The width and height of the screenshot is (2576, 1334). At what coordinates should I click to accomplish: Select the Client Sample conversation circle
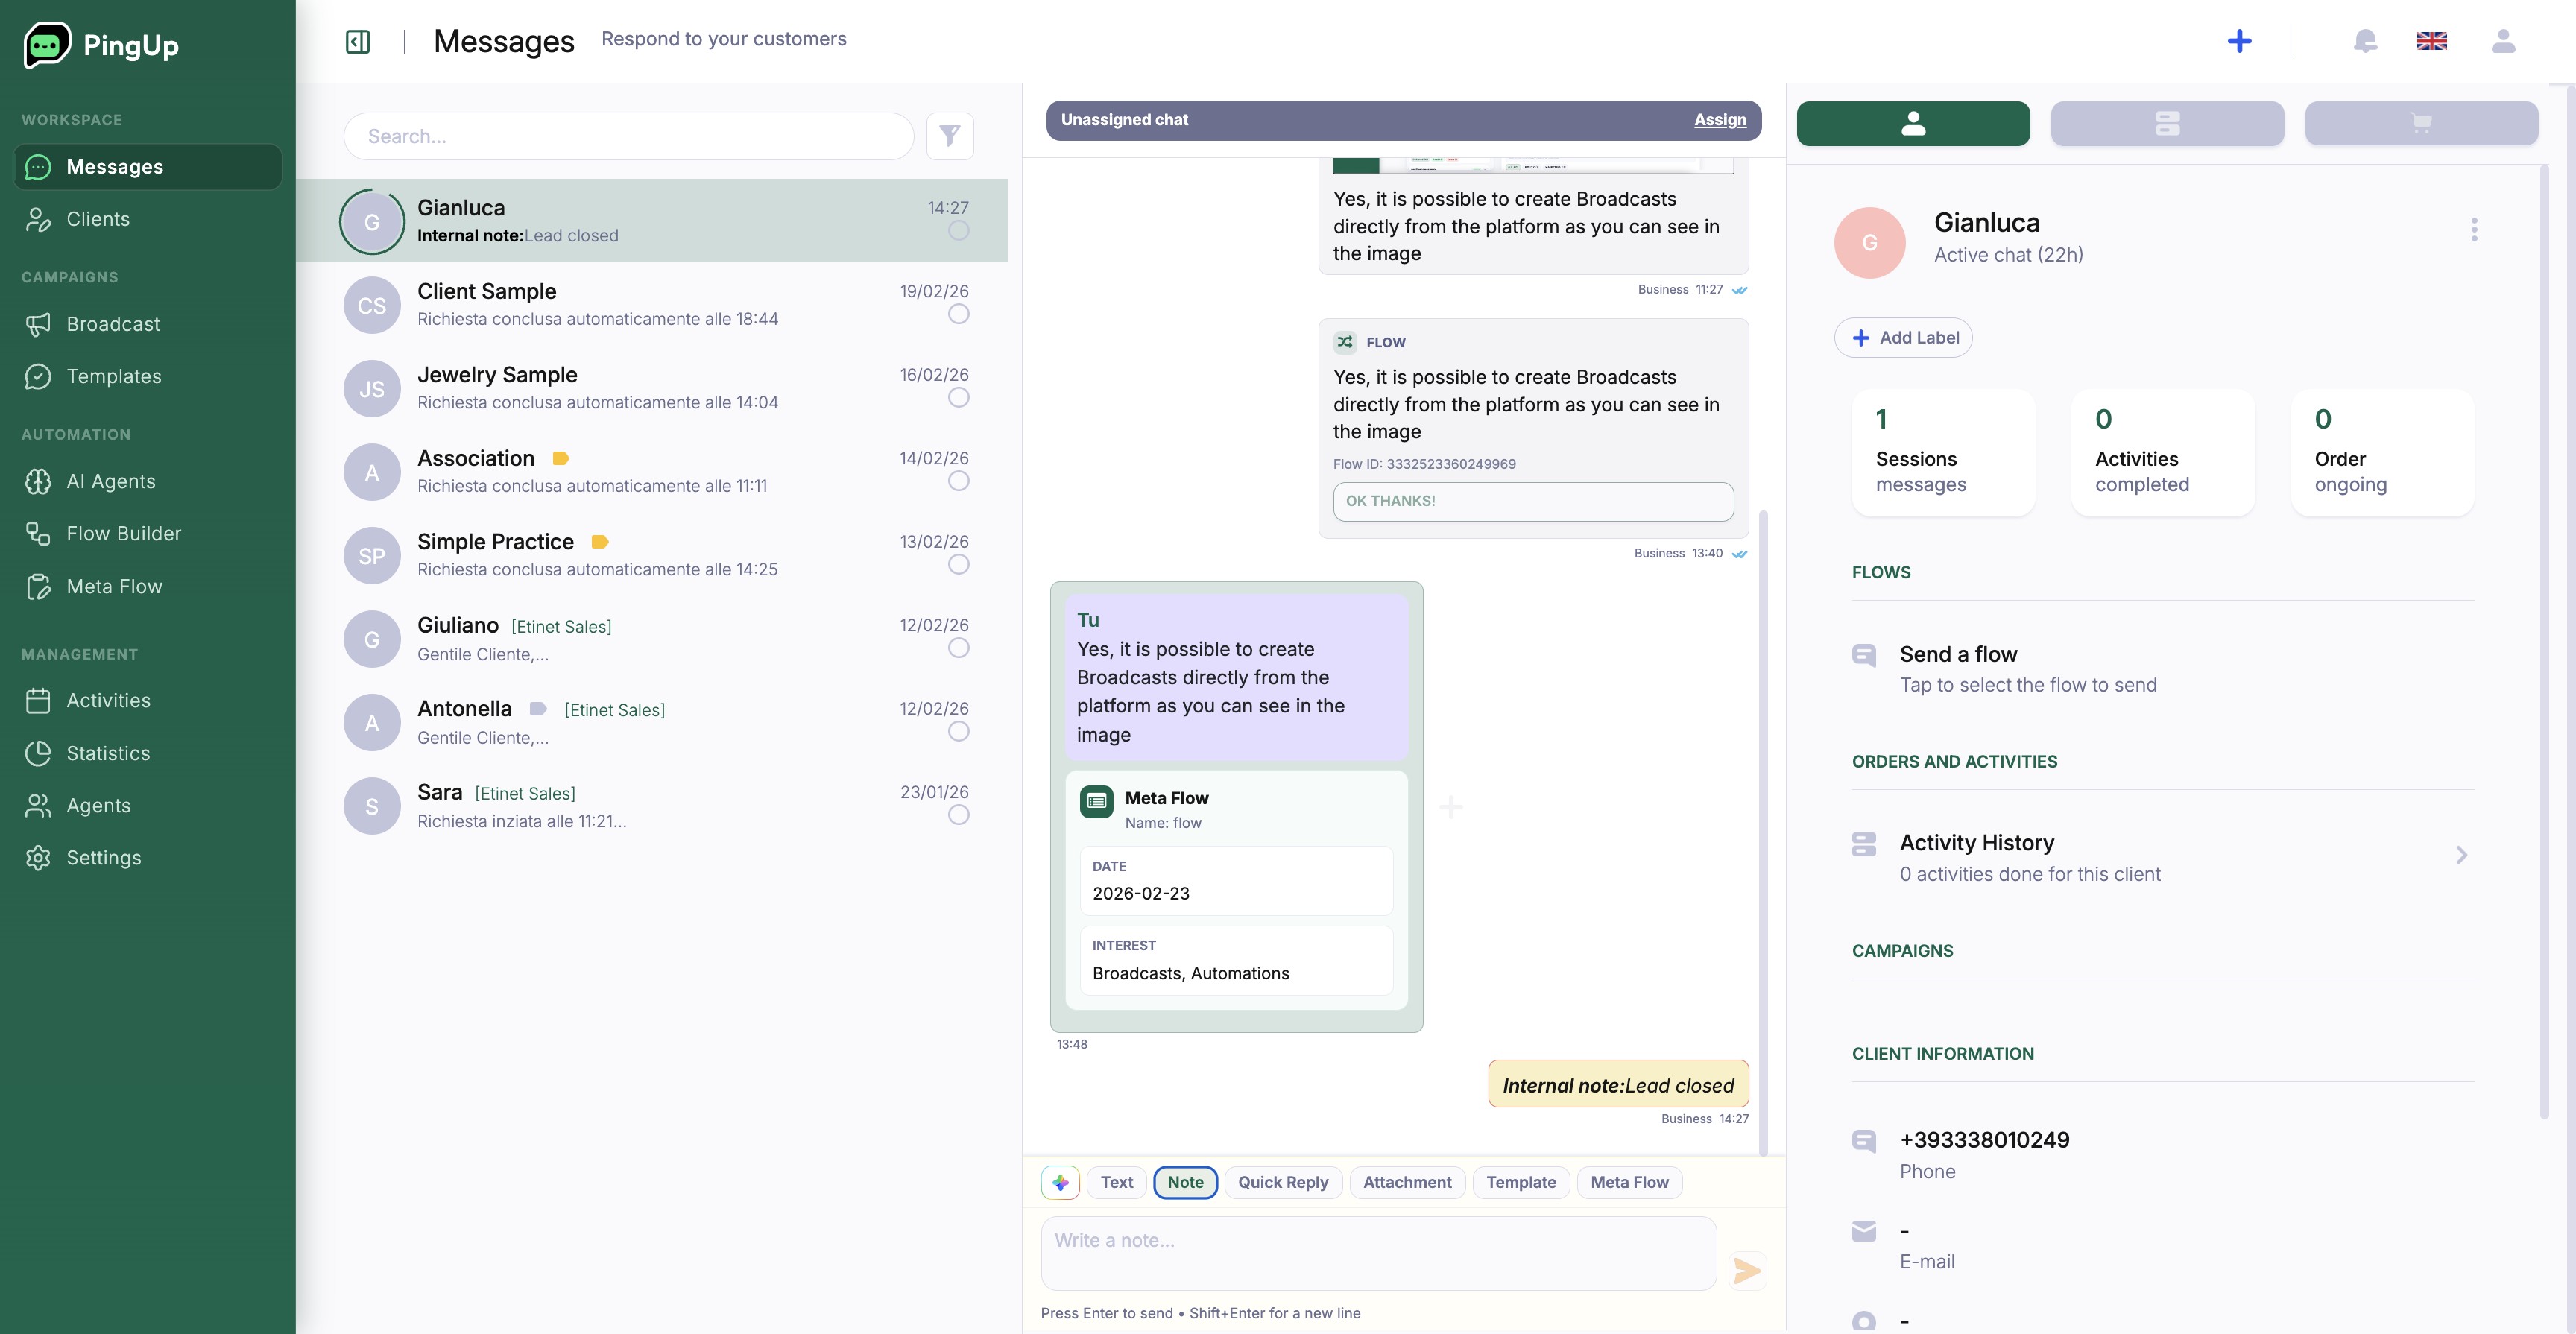tap(958, 314)
